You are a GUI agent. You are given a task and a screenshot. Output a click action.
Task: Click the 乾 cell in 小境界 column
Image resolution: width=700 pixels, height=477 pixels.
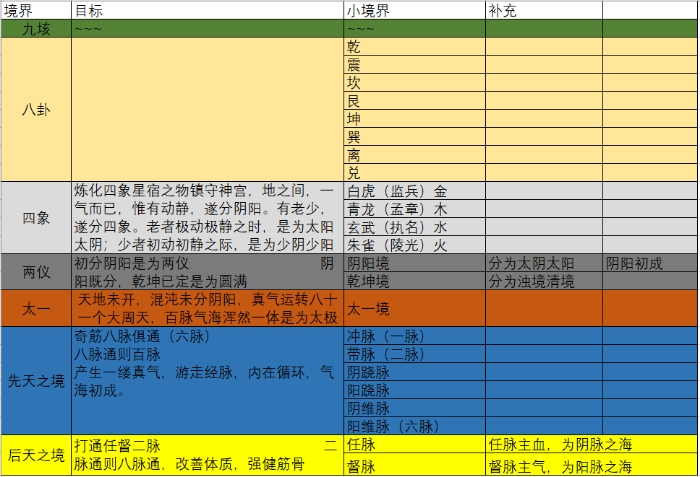point(414,47)
